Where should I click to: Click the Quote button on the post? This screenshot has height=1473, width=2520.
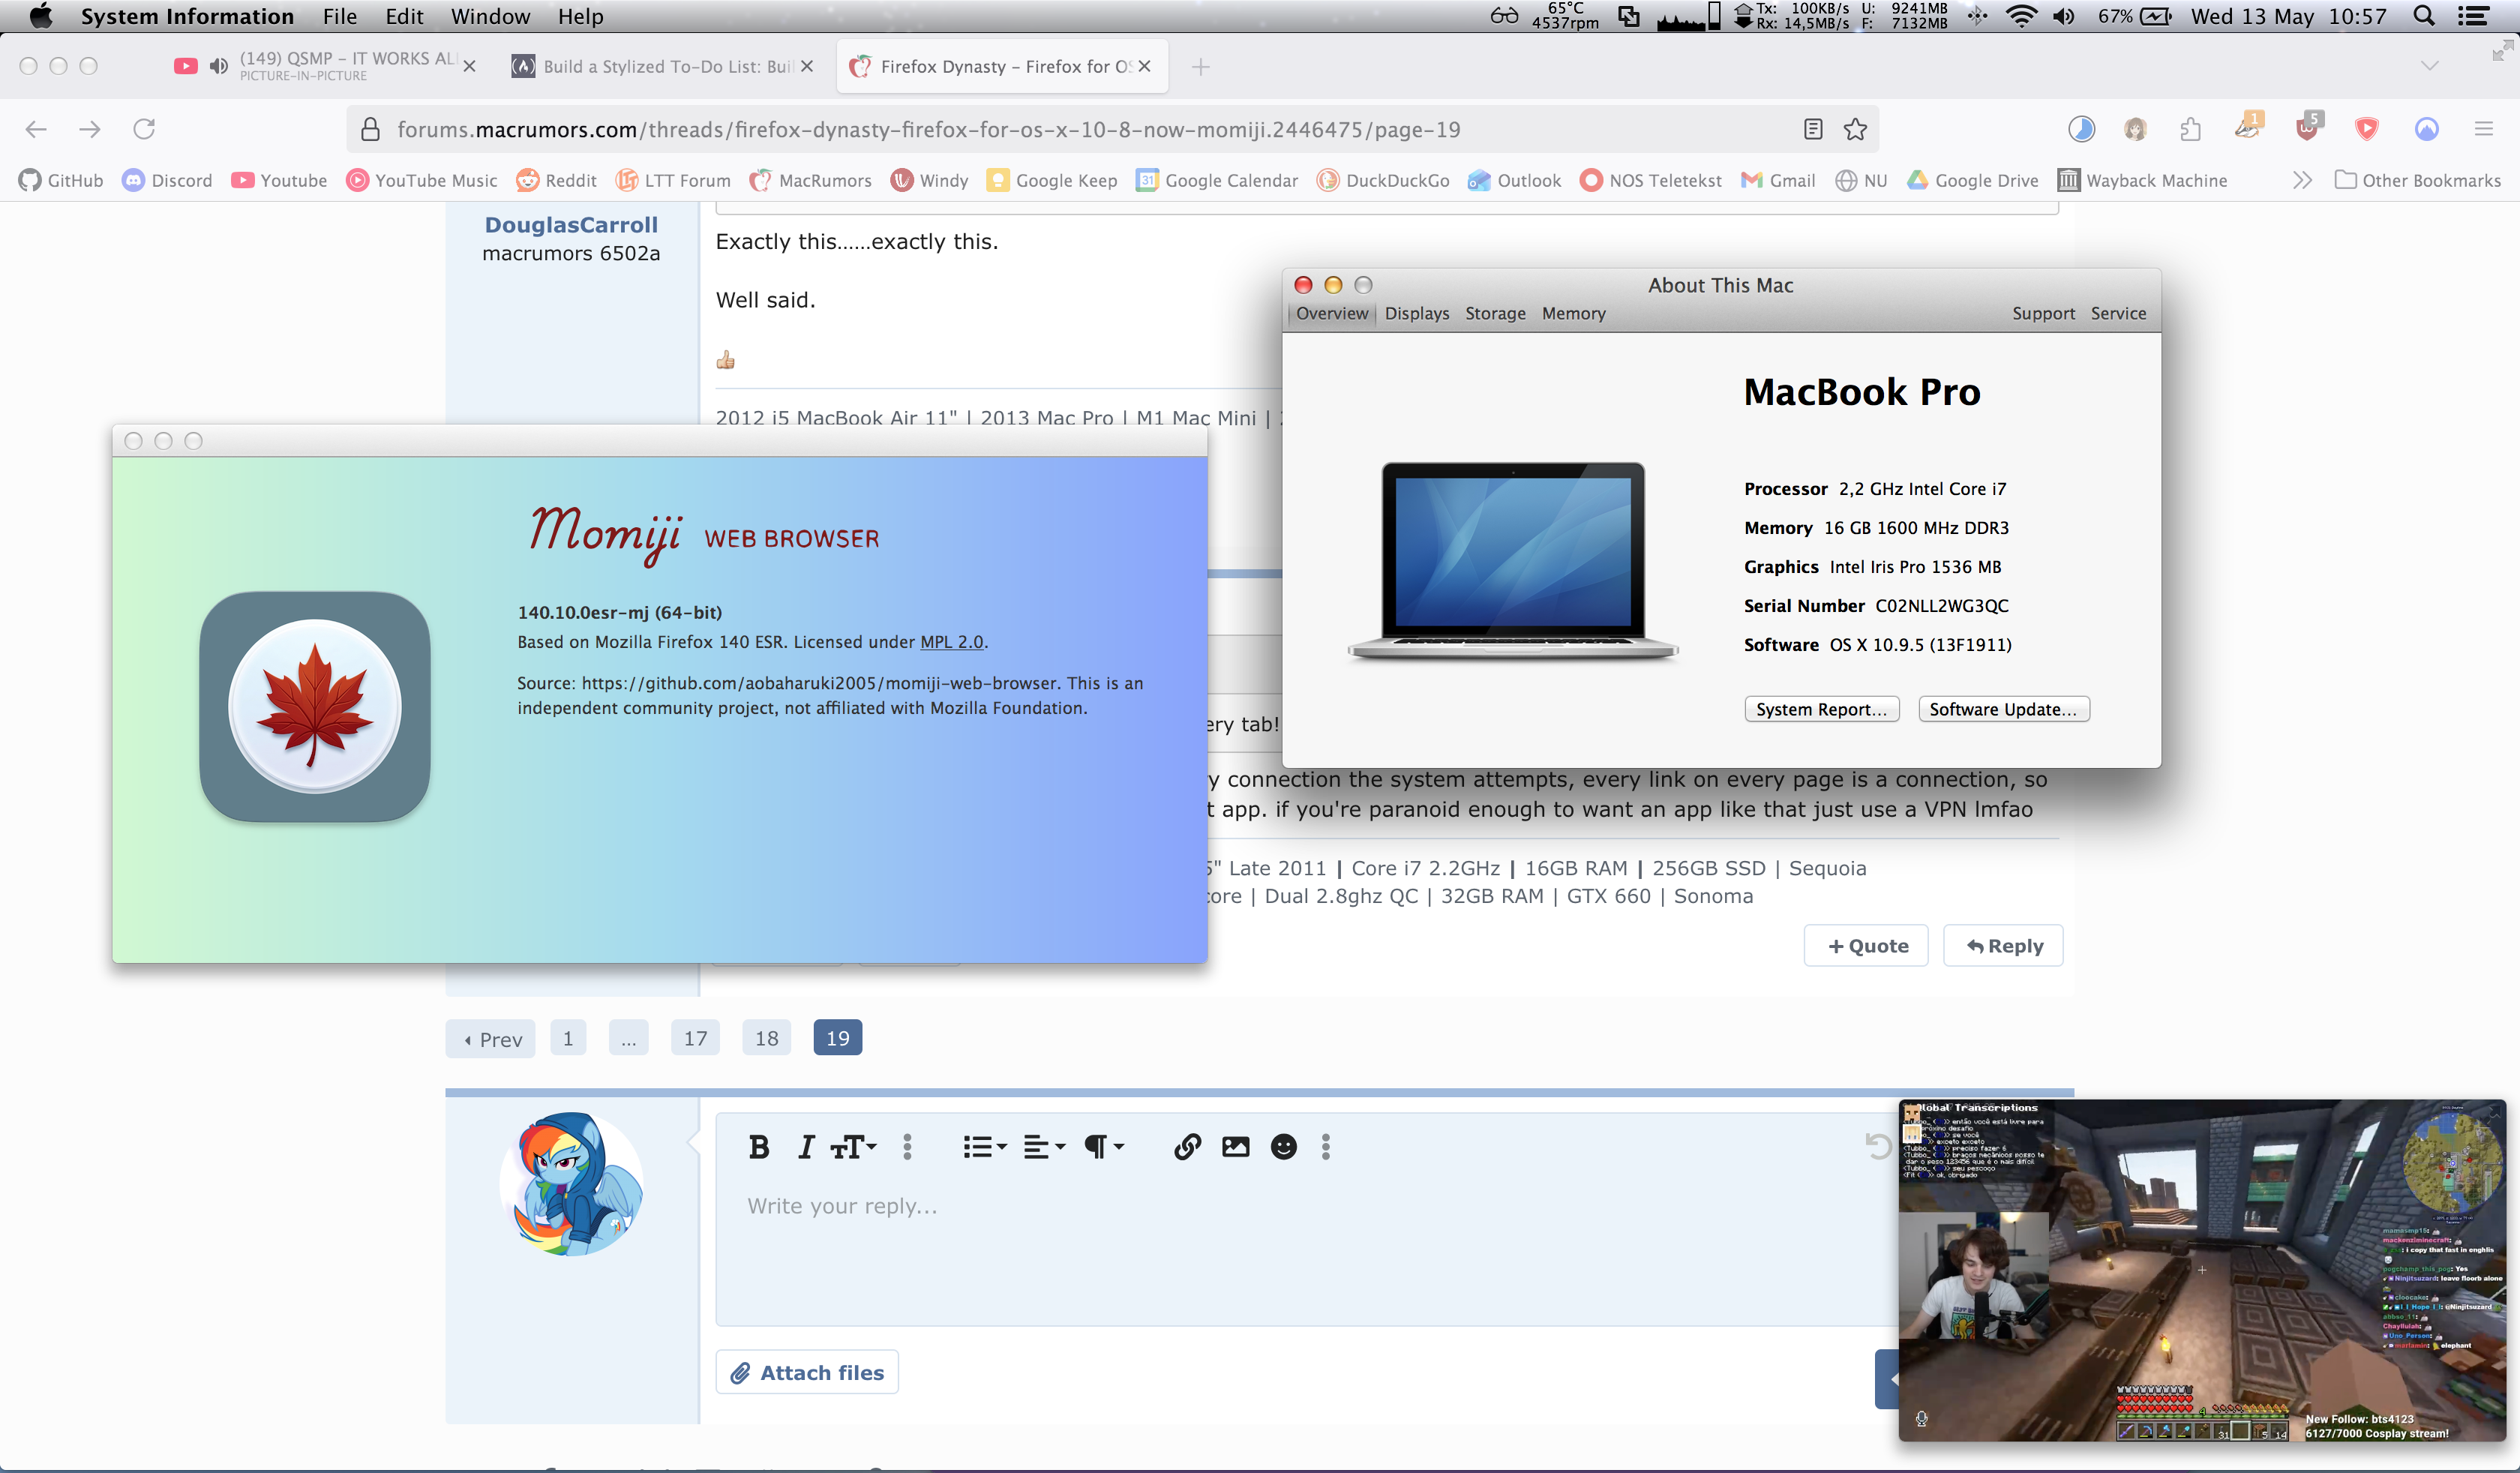click(x=1866, y=946)
